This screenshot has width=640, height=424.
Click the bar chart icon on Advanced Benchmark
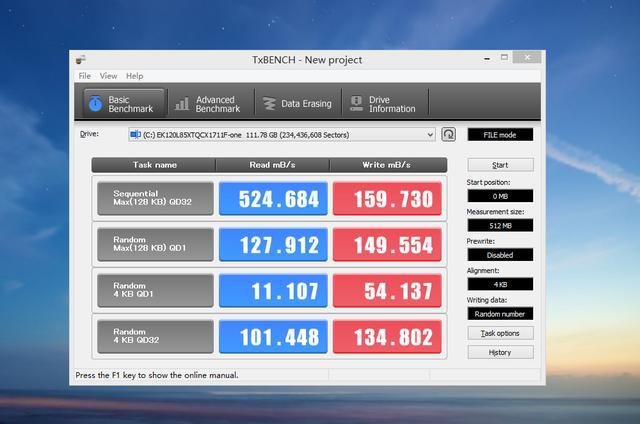click(x=182, y=104)
